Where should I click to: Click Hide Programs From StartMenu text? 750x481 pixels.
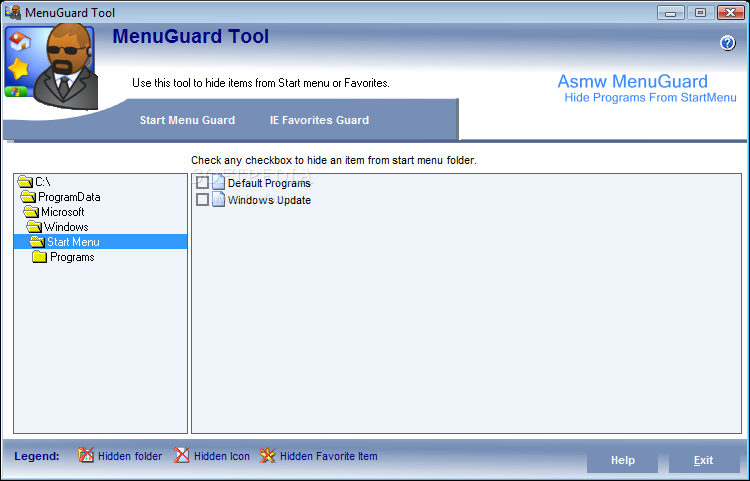pos(650,98)
